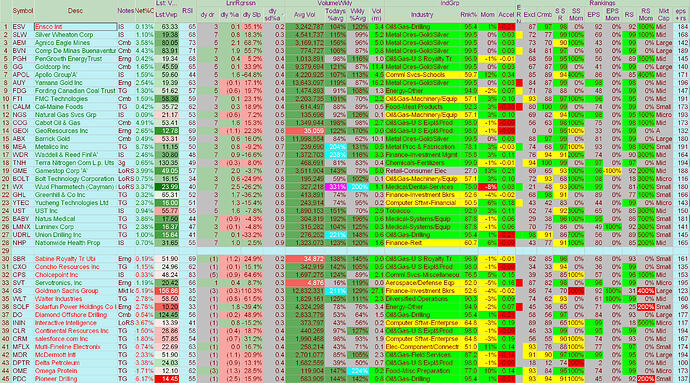Image resolution: width=690 pixels, height=383 pixels.
Task: Select the Barrick Gold cell
Action: [75, 139]
